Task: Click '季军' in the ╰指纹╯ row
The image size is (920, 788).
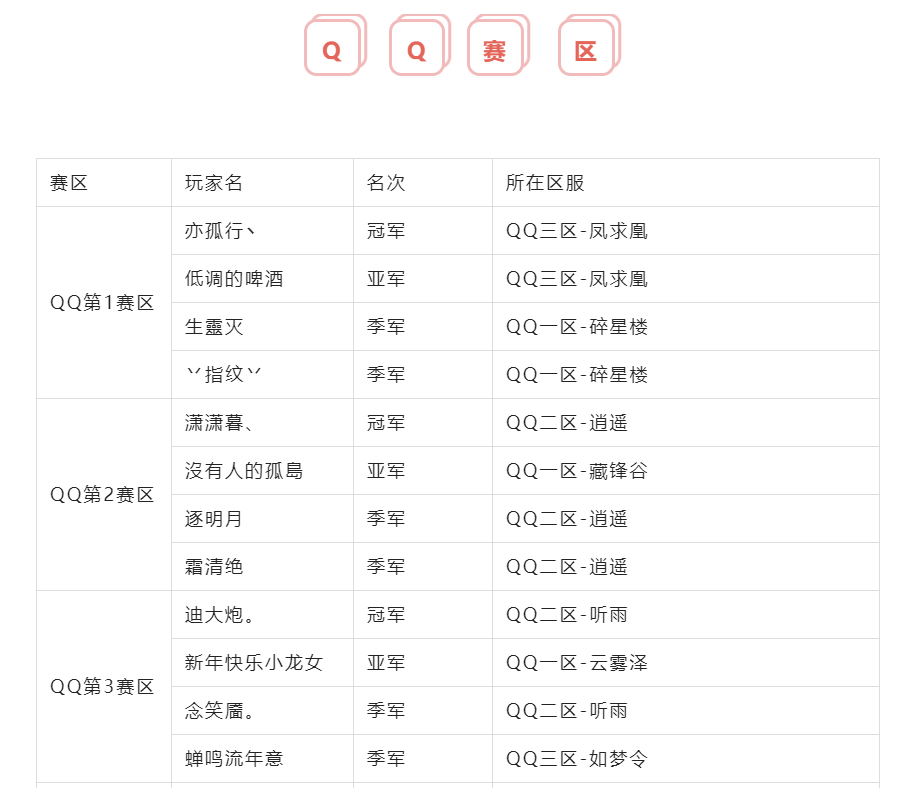Action: tap(385, 374)
